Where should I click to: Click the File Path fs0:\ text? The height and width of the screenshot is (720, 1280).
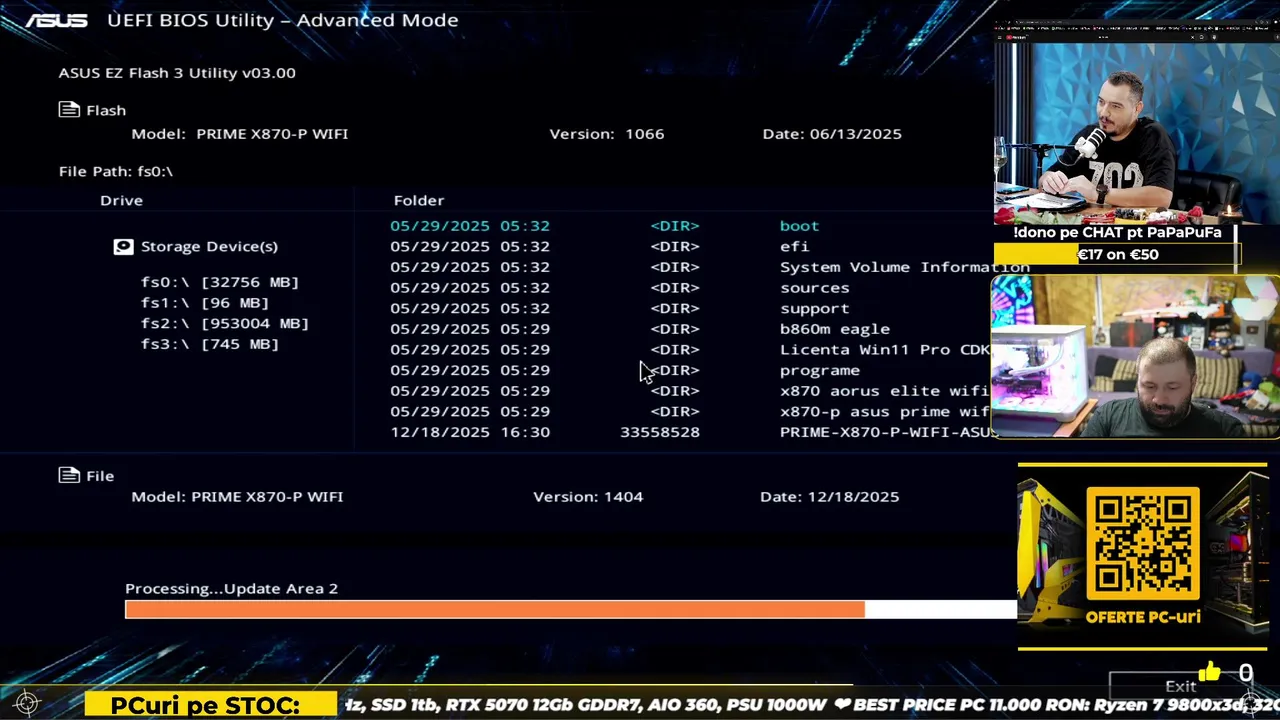[x=116, y=171]
